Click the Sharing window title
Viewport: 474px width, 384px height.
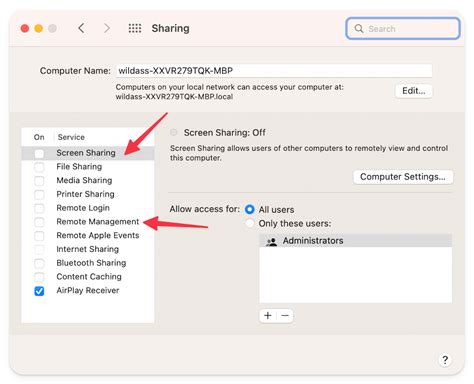click(x=170, y=28)
